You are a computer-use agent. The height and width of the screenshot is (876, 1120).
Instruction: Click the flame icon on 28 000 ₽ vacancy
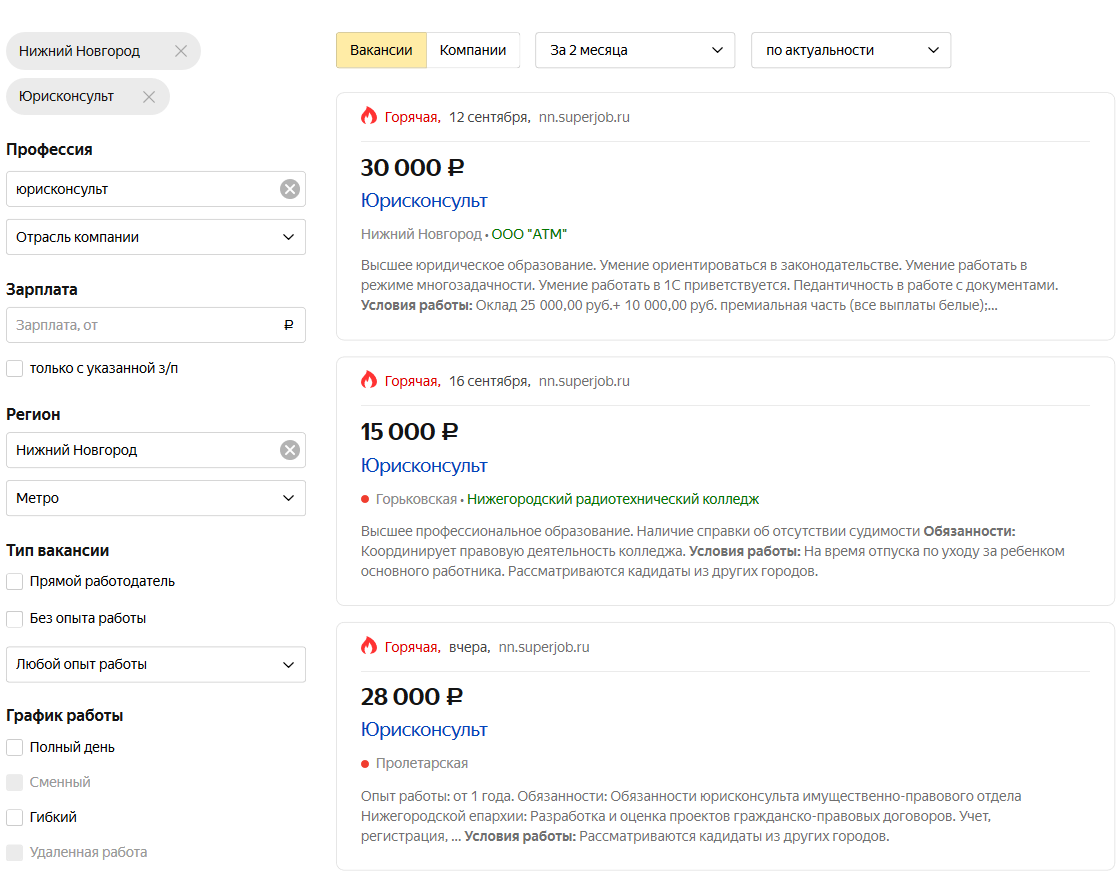[369, 646]
